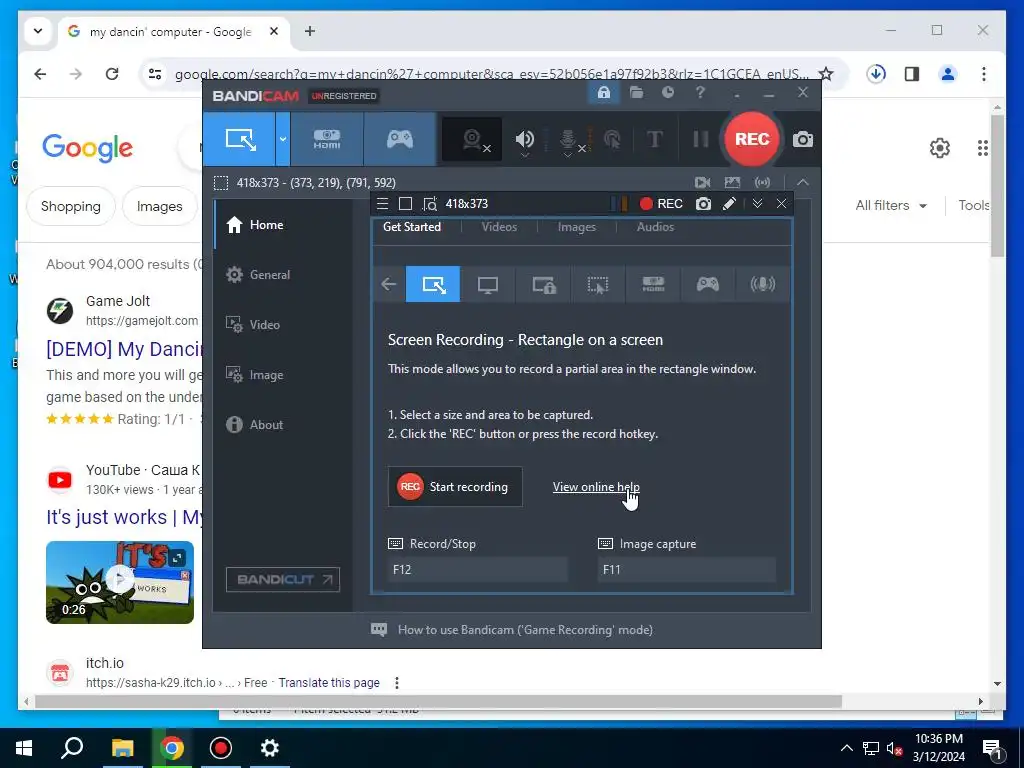The height and width of the screenshot is (768, 1024).
Task: Open Video settings in Bandicam sidebar
Action: pyautogui.click(x=283, y=325)
